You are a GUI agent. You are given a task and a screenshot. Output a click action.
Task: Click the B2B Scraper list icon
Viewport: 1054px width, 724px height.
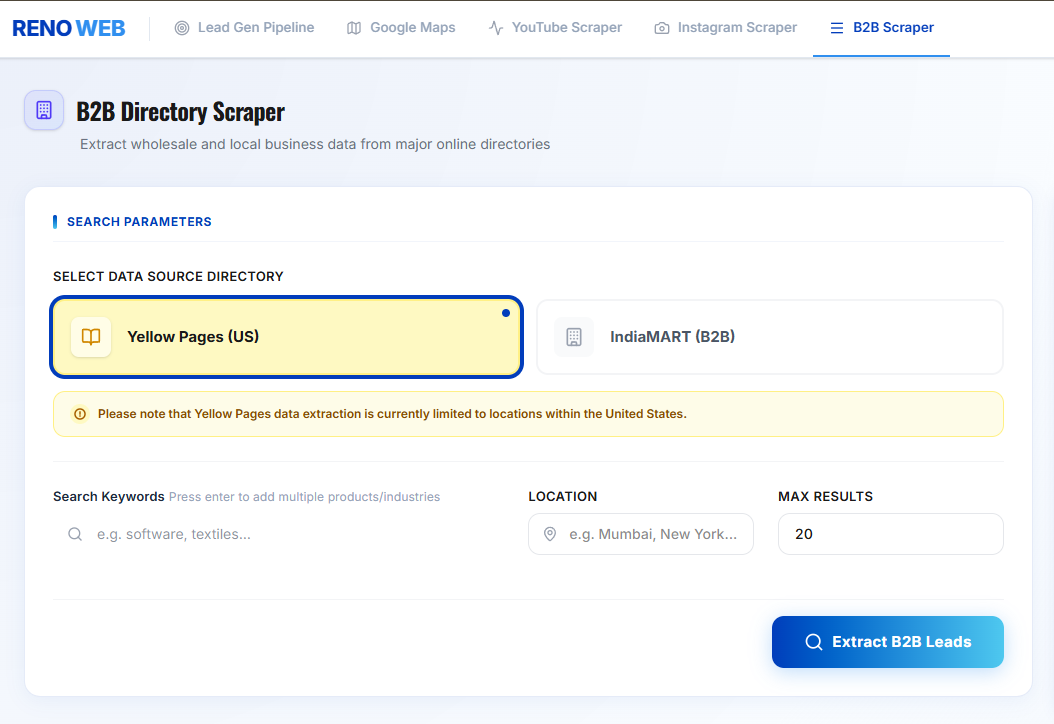point(837,28)
